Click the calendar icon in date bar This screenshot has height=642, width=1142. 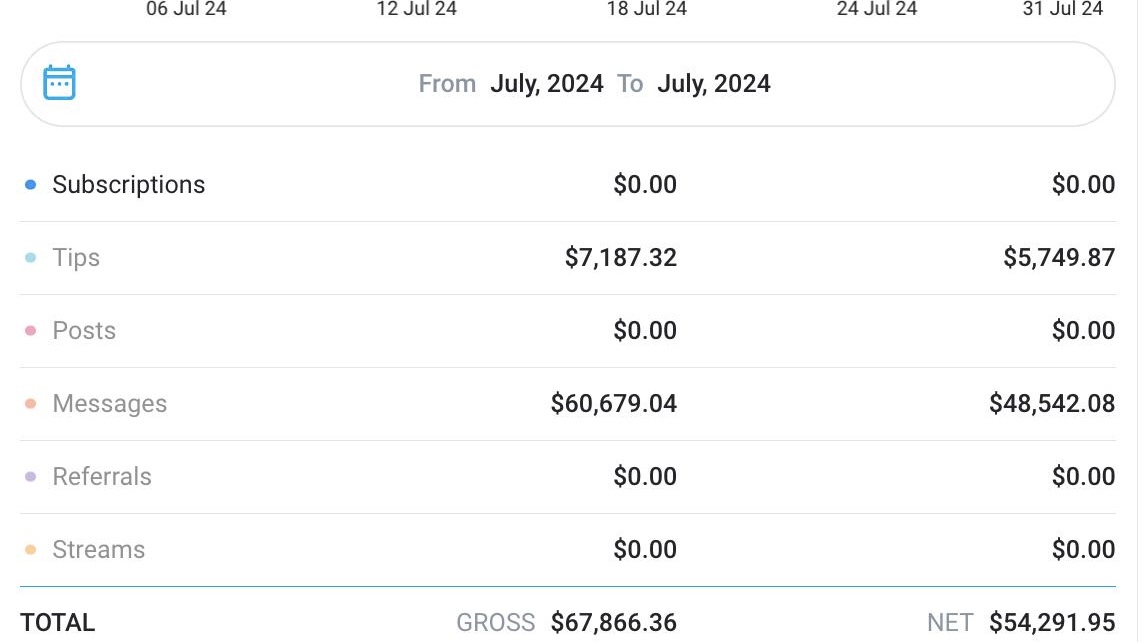tap(60, 83)
